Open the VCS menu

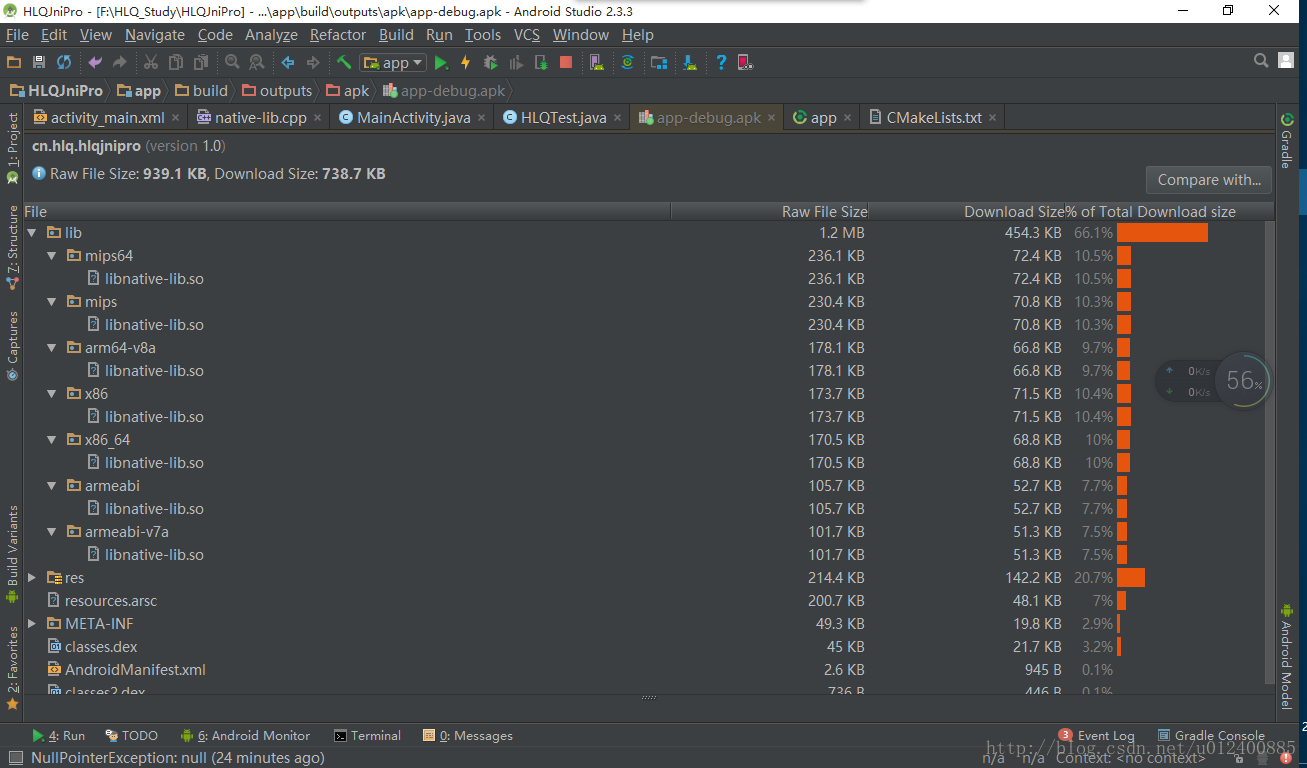(x=527, y=34)
